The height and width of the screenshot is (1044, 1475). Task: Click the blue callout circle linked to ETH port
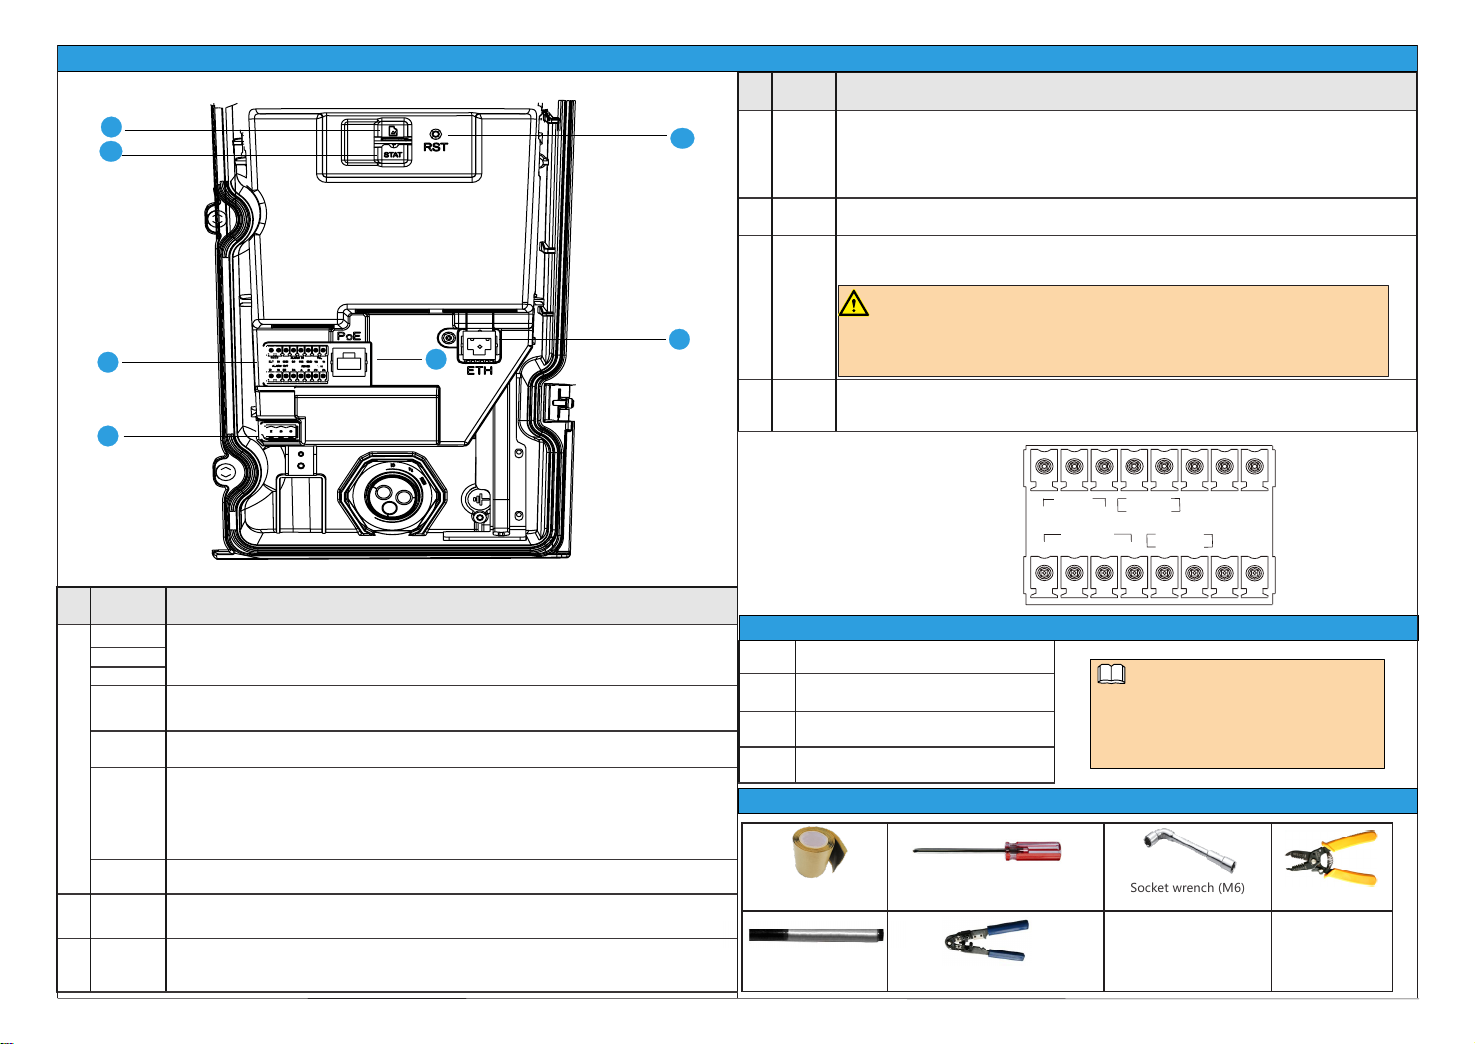pyautogui.click(x=679, y=339)
